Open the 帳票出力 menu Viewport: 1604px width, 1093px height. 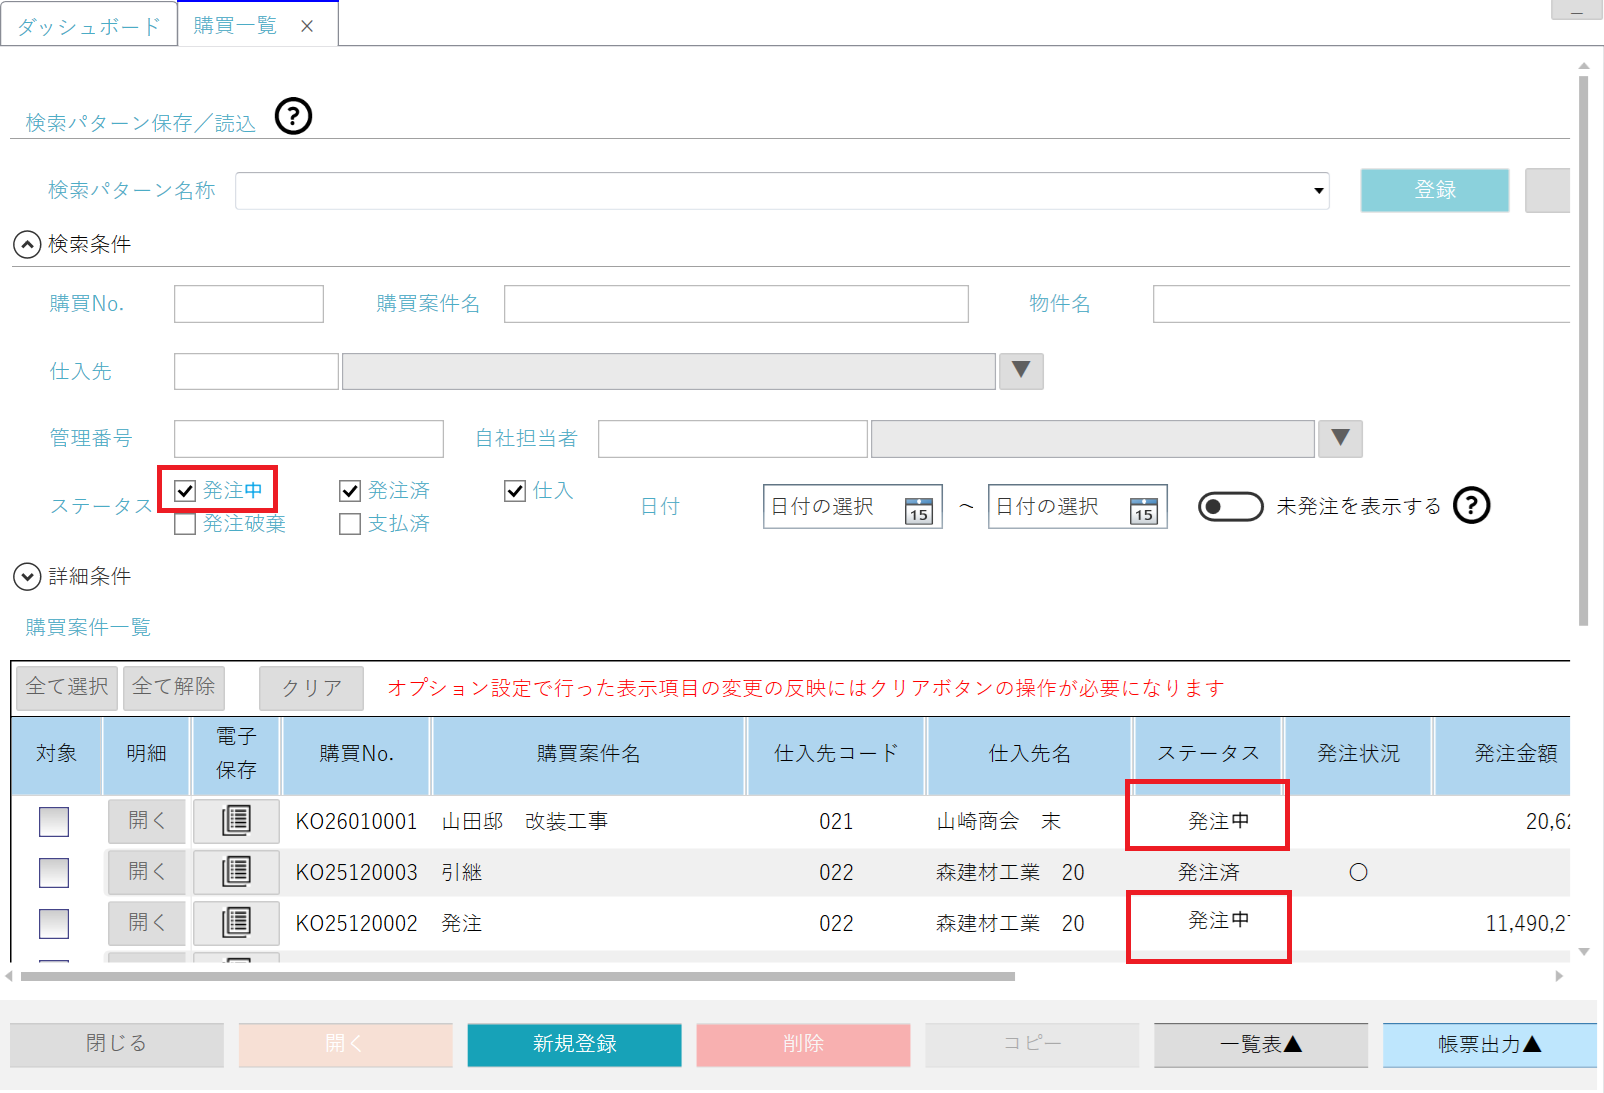point(1489,1045)
